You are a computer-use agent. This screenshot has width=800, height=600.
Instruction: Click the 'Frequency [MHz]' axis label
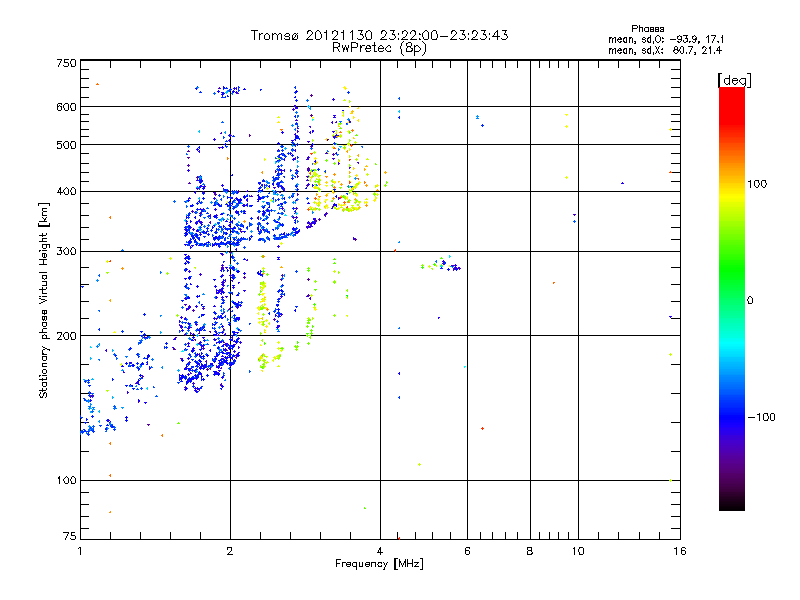379,564
